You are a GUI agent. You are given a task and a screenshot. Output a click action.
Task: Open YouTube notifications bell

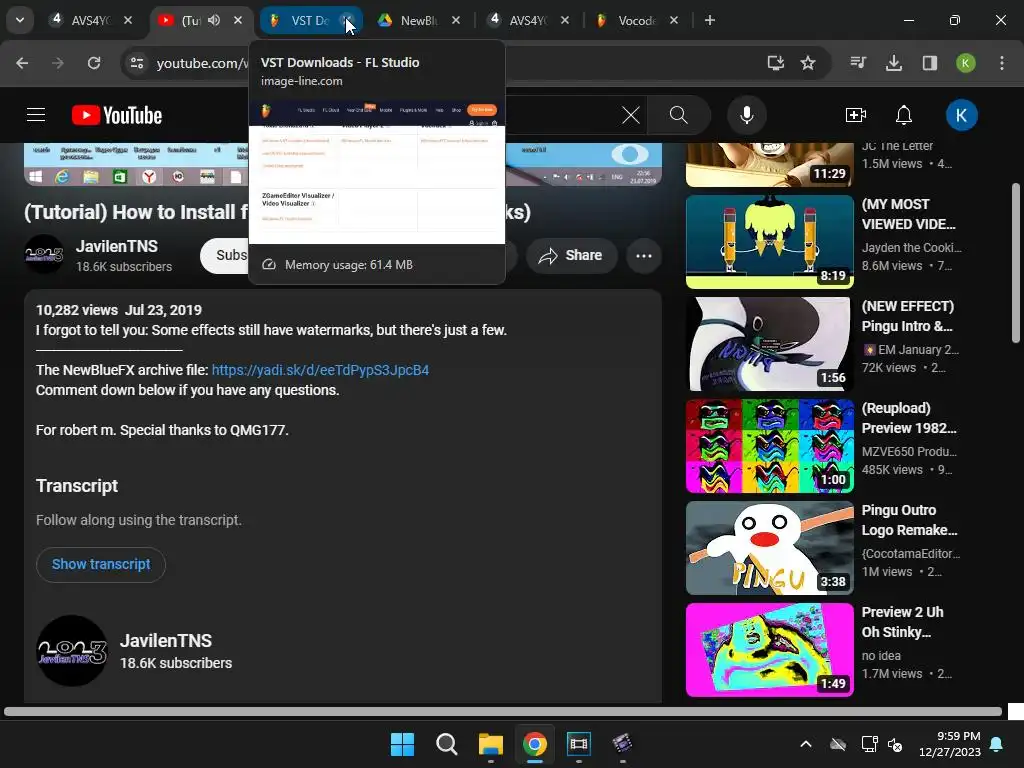904,115
